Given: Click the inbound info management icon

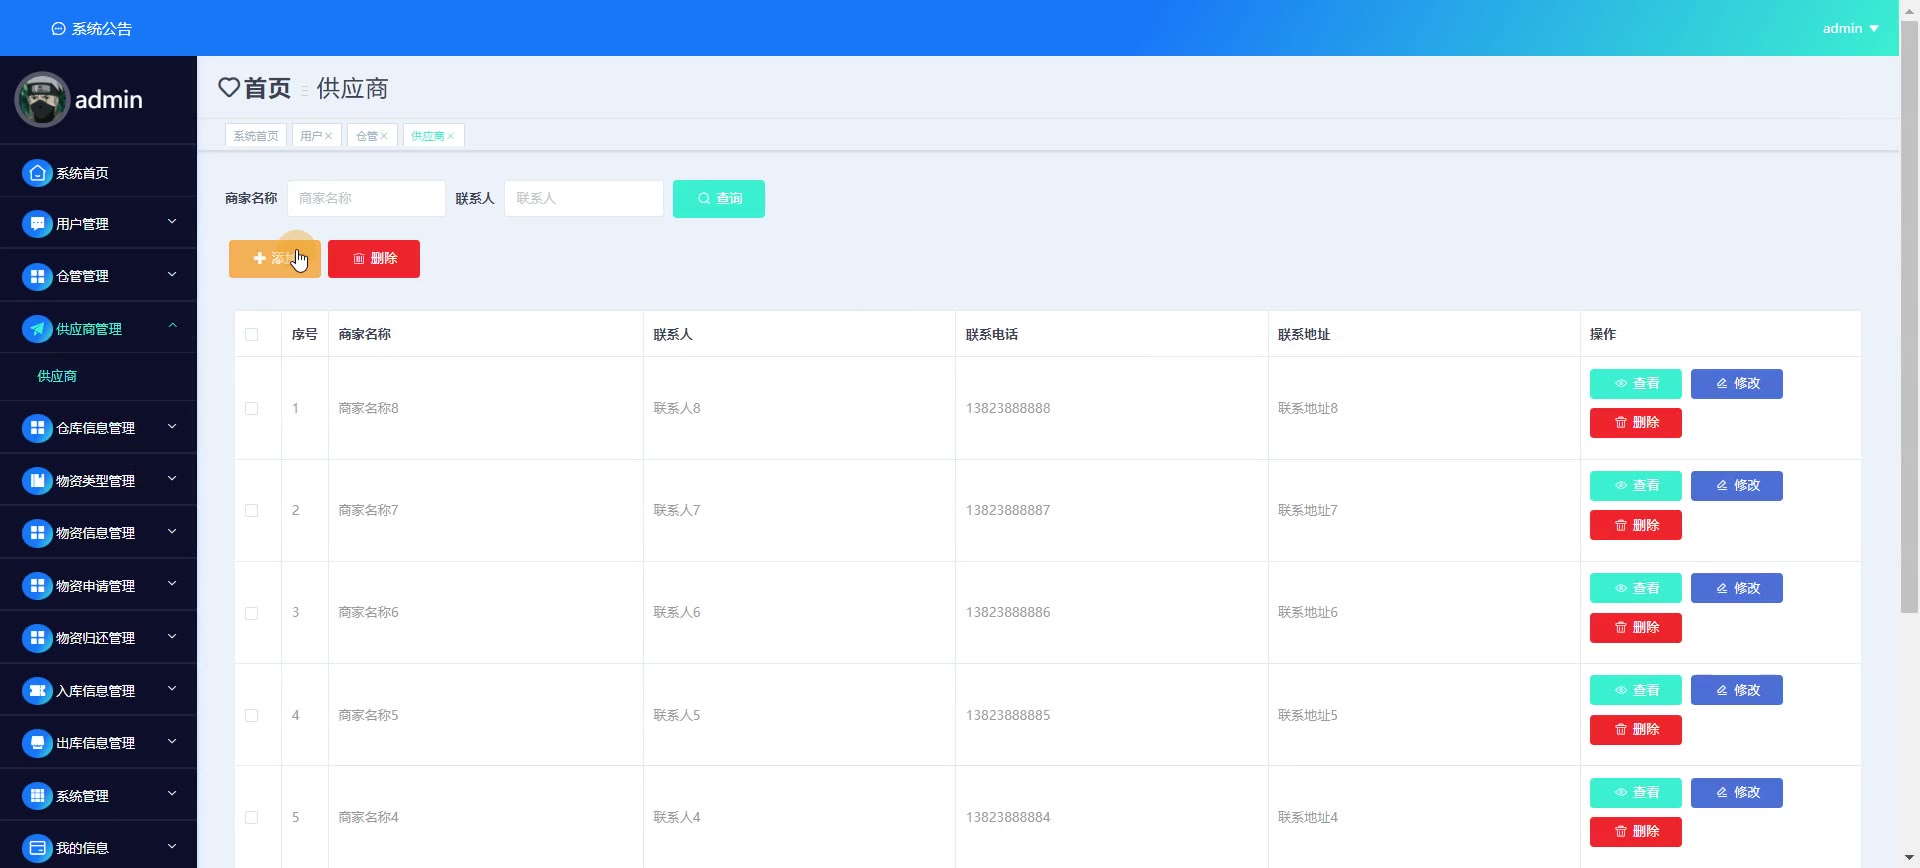Looking at the screenshot, I should coord(37,691).
